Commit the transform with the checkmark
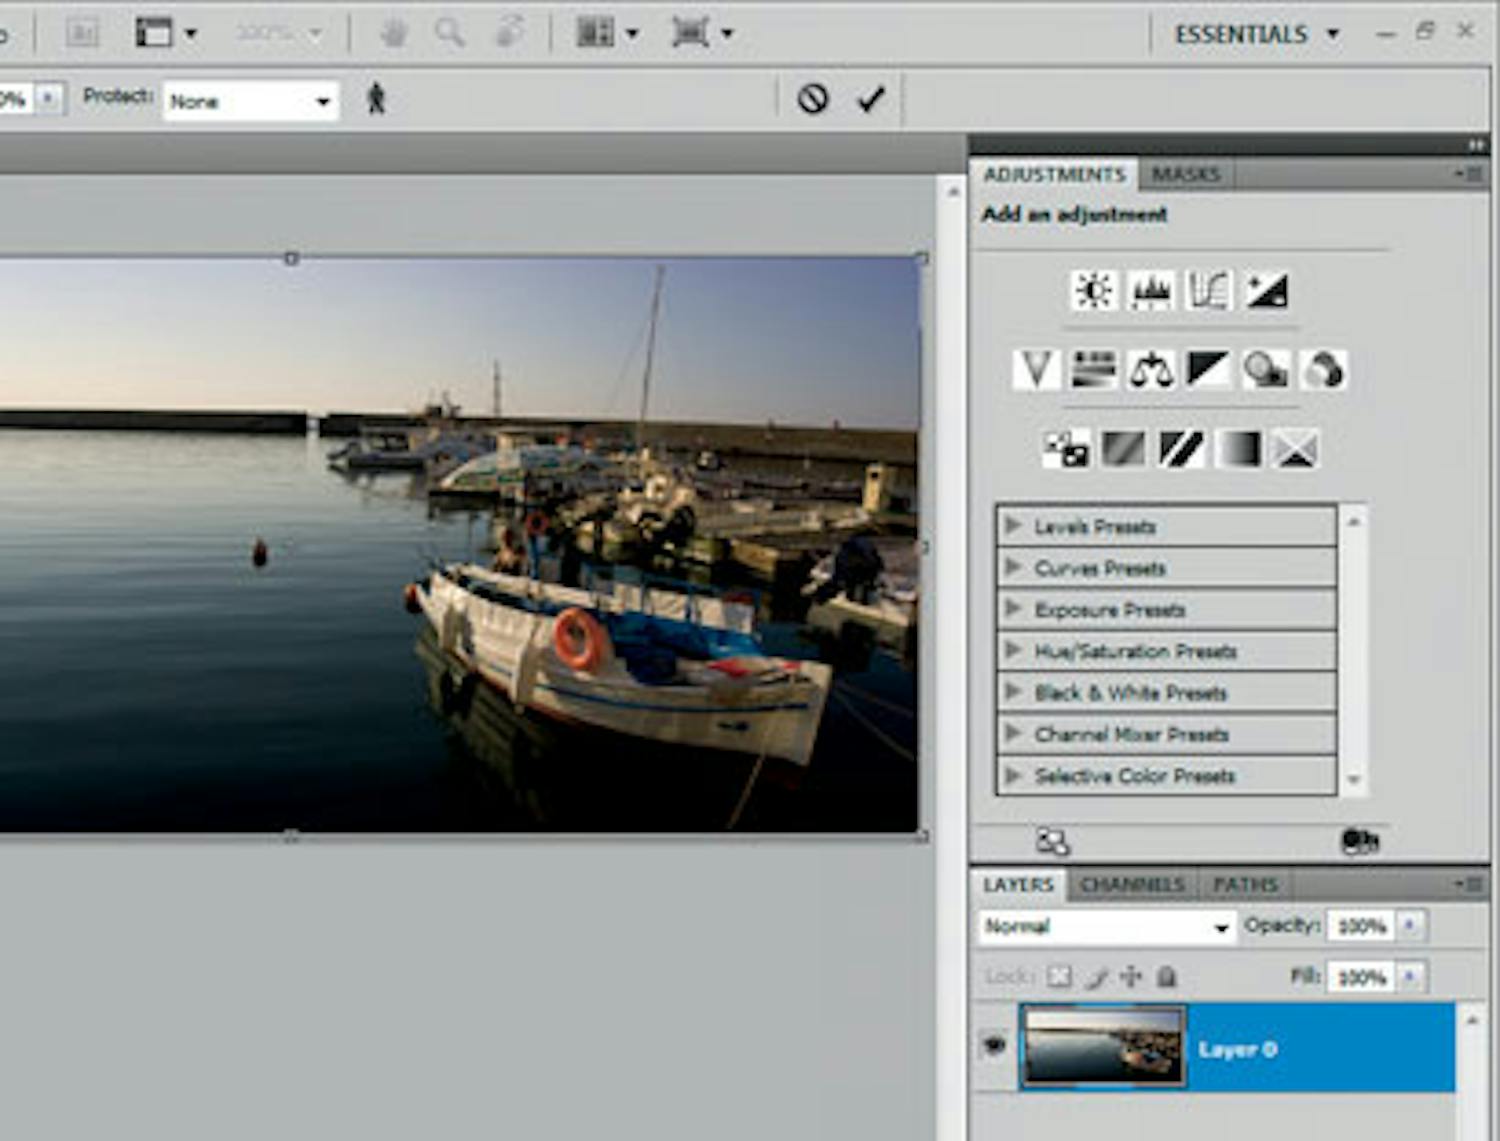 click(871, 99)
